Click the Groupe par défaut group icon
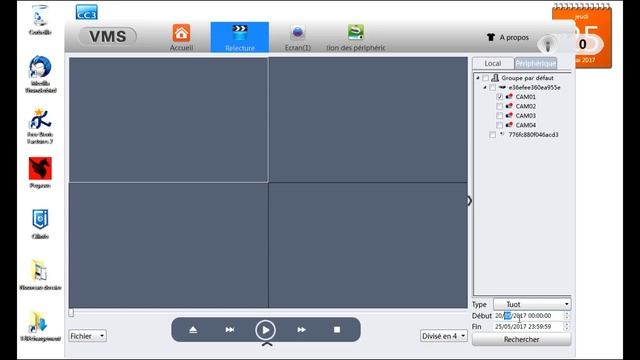Viewport: 640px width, 360px height. coord(495,78)
